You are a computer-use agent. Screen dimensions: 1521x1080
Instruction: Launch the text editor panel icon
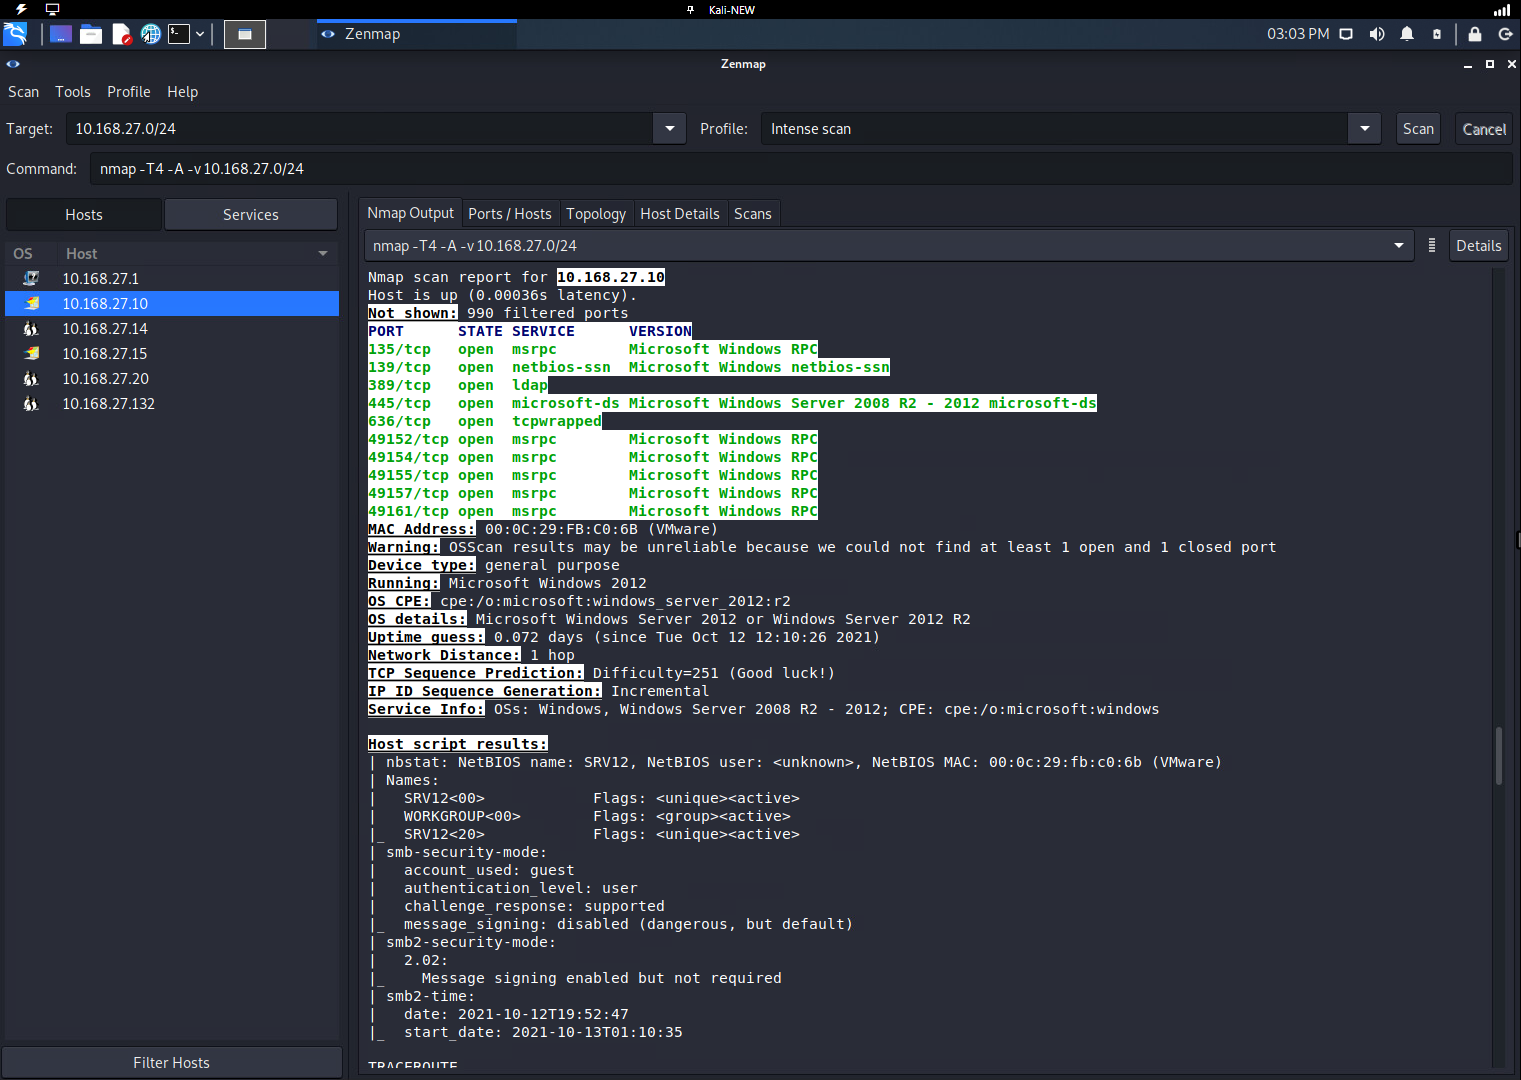(121, 34)
